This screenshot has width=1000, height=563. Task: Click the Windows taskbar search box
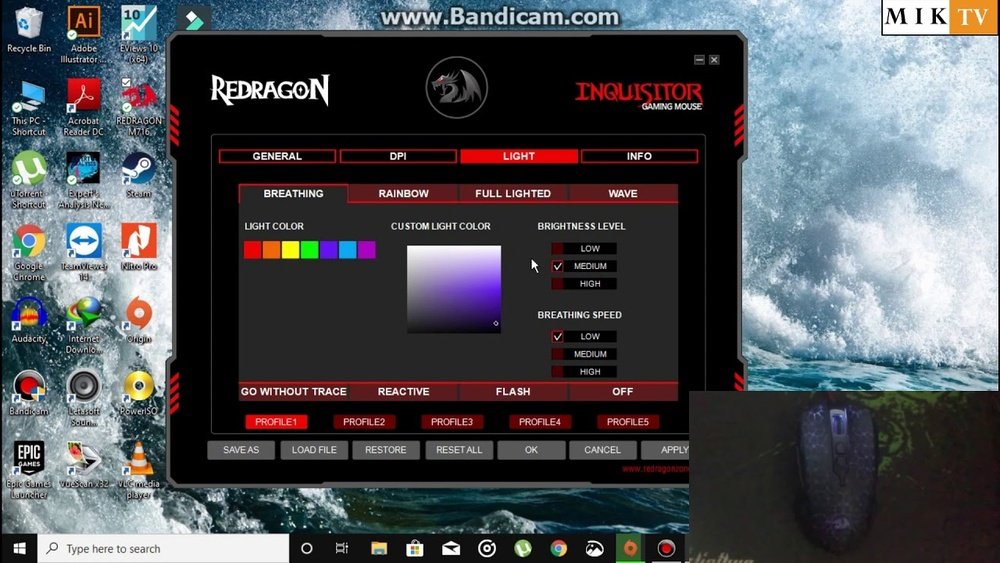coord(165,548)
